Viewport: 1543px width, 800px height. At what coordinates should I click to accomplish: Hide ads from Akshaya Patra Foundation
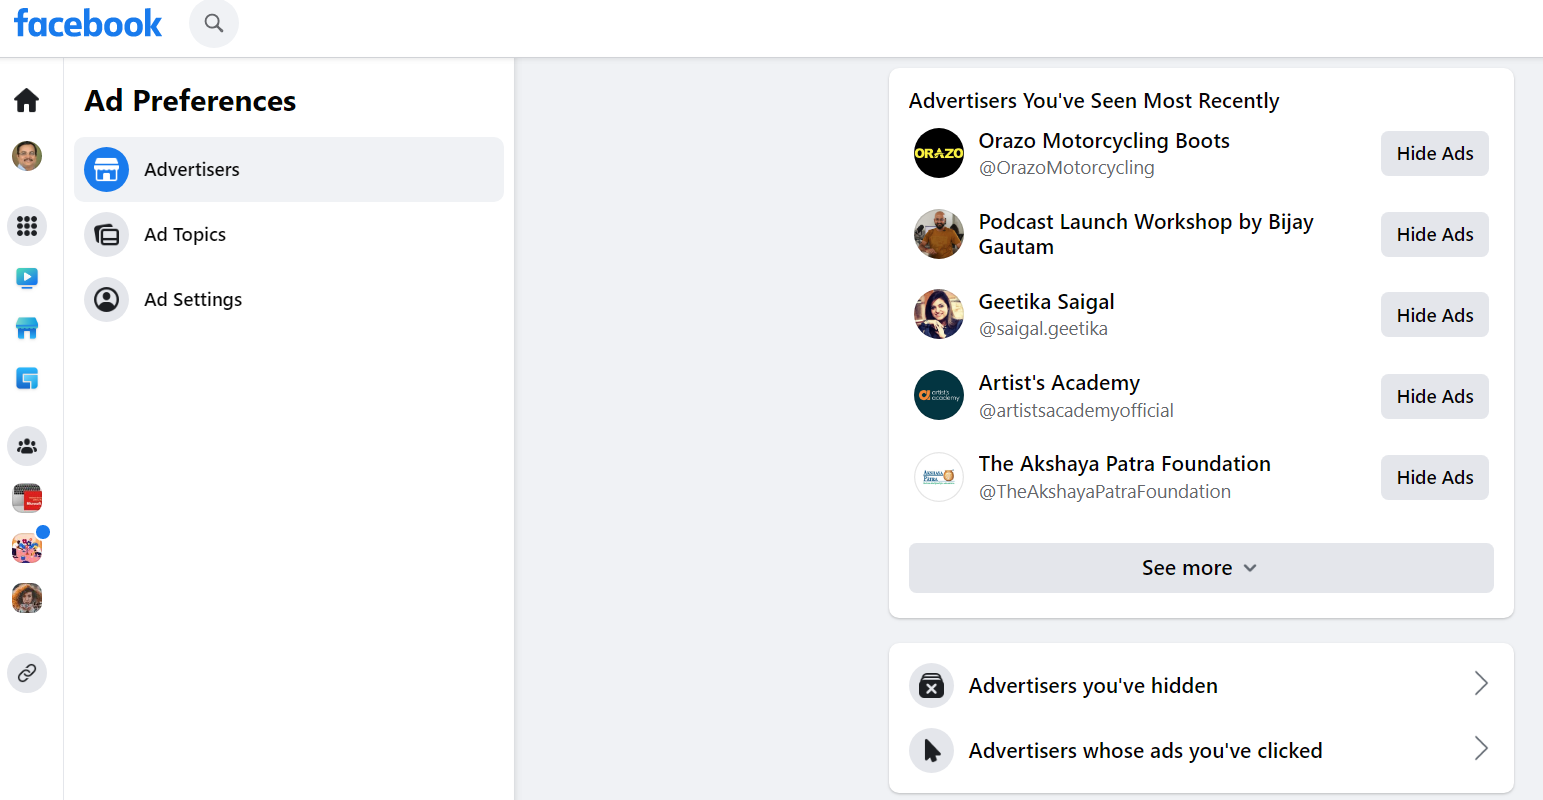[x=1434, y=477]
